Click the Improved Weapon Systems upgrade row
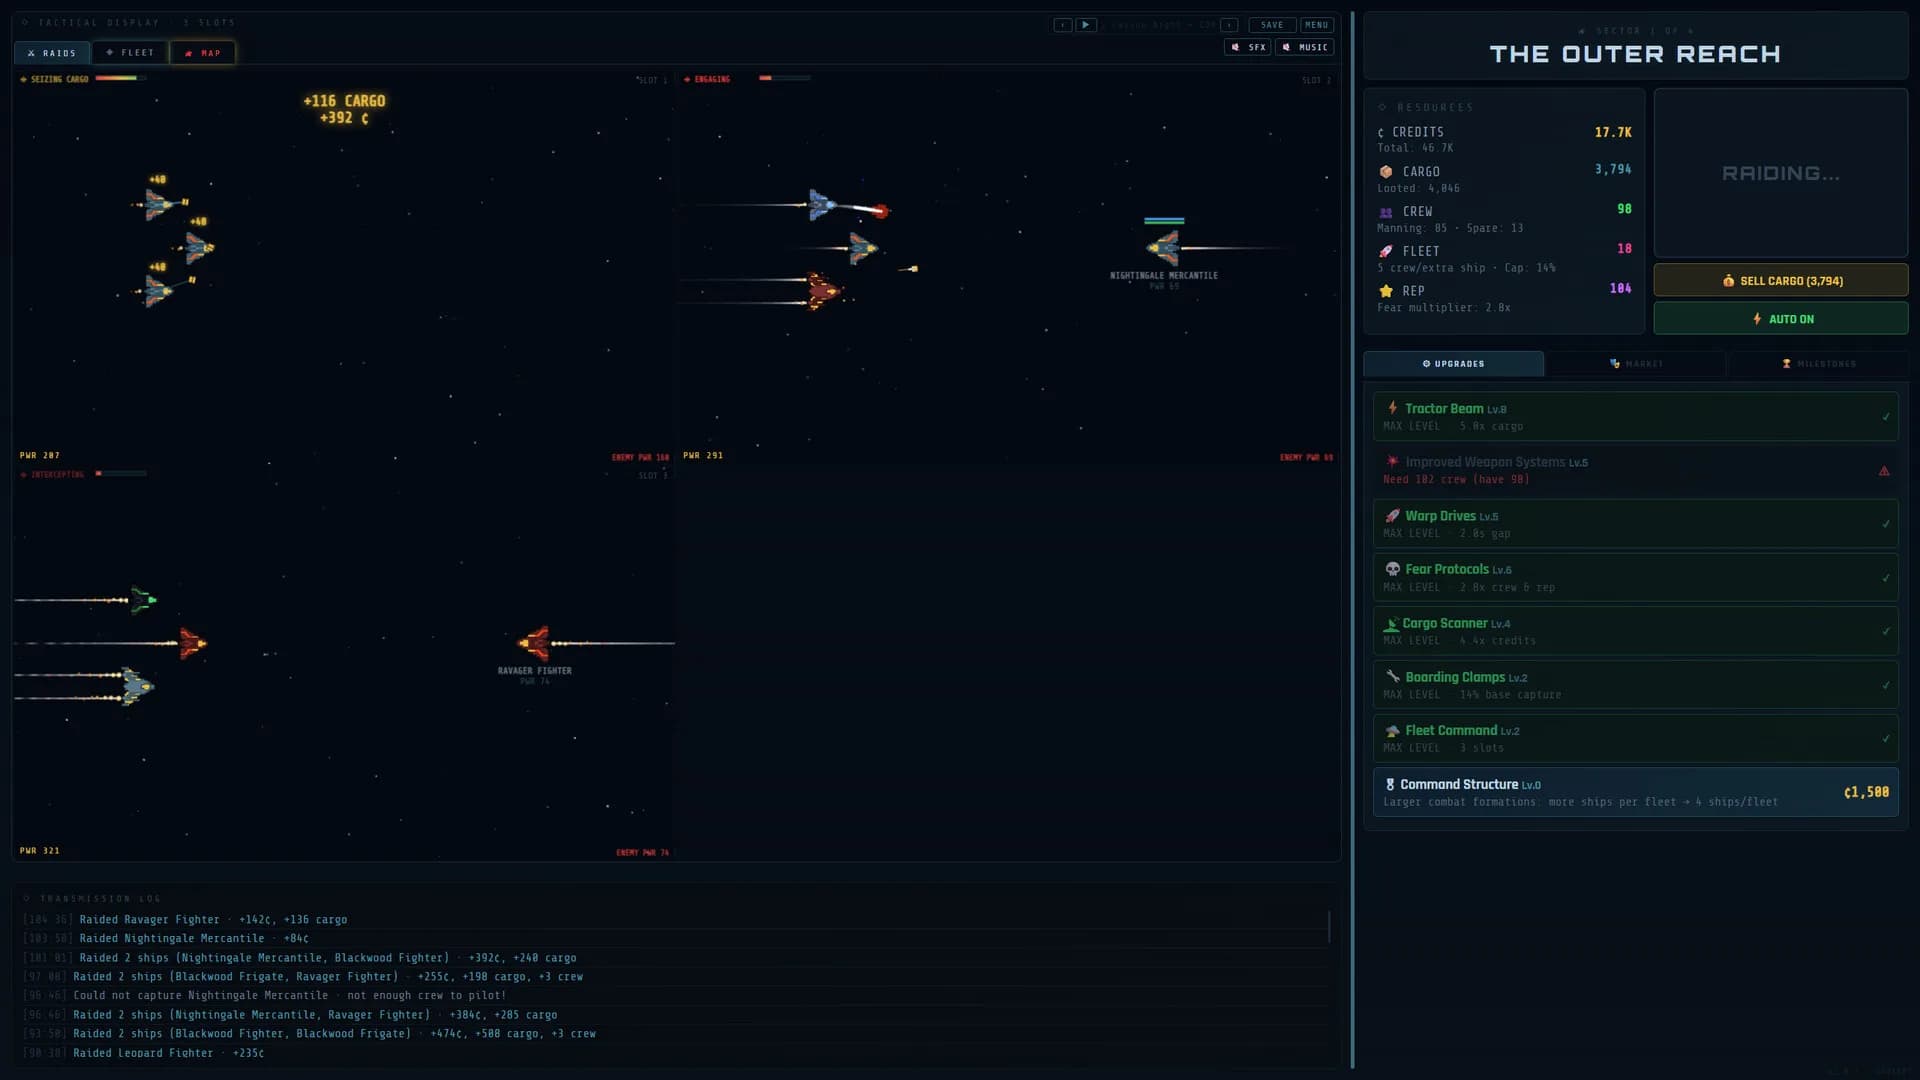The image size is (1920, 1080). pos(1635,470)
